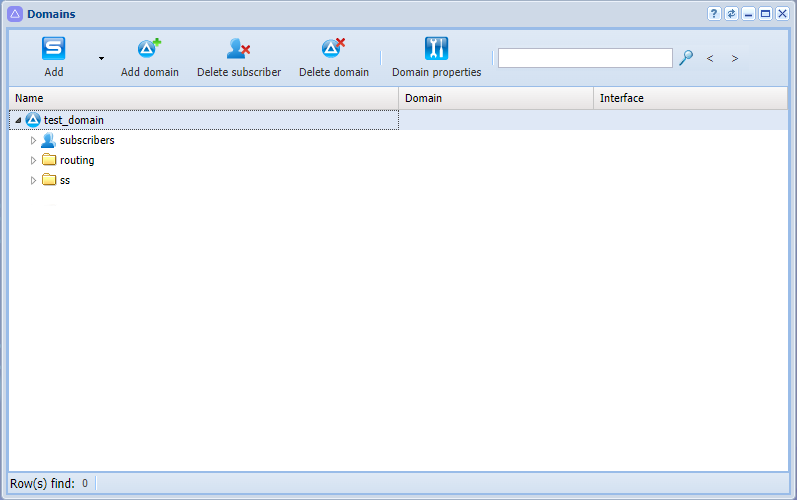Select the test_domain item
Image resolution: width=797 pixels, height=500 pixels.
[74, 120]
